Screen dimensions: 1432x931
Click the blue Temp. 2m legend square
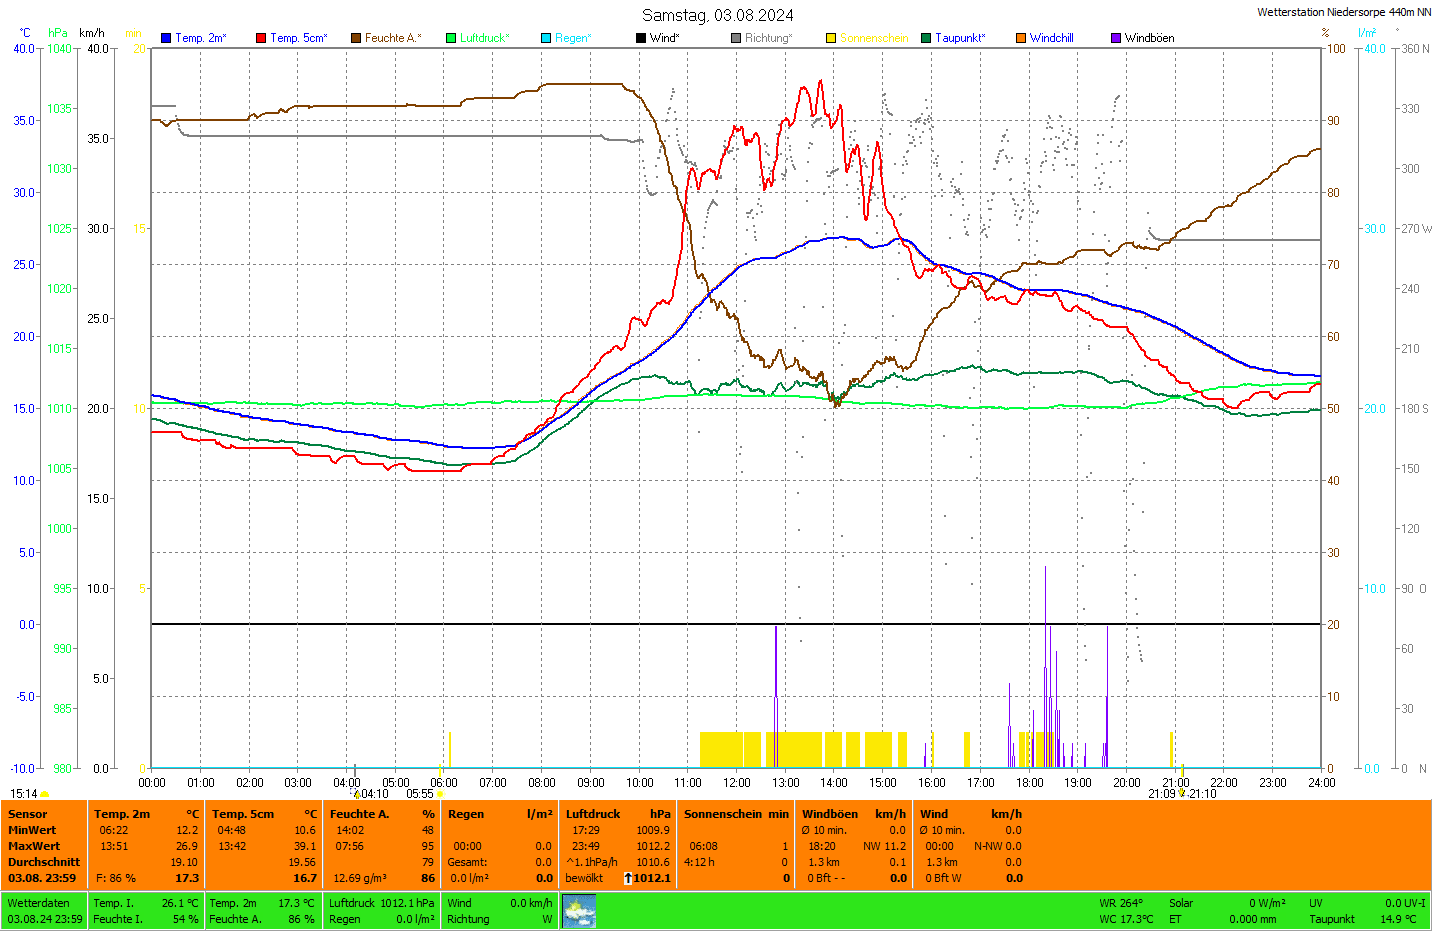click(166, 38)
